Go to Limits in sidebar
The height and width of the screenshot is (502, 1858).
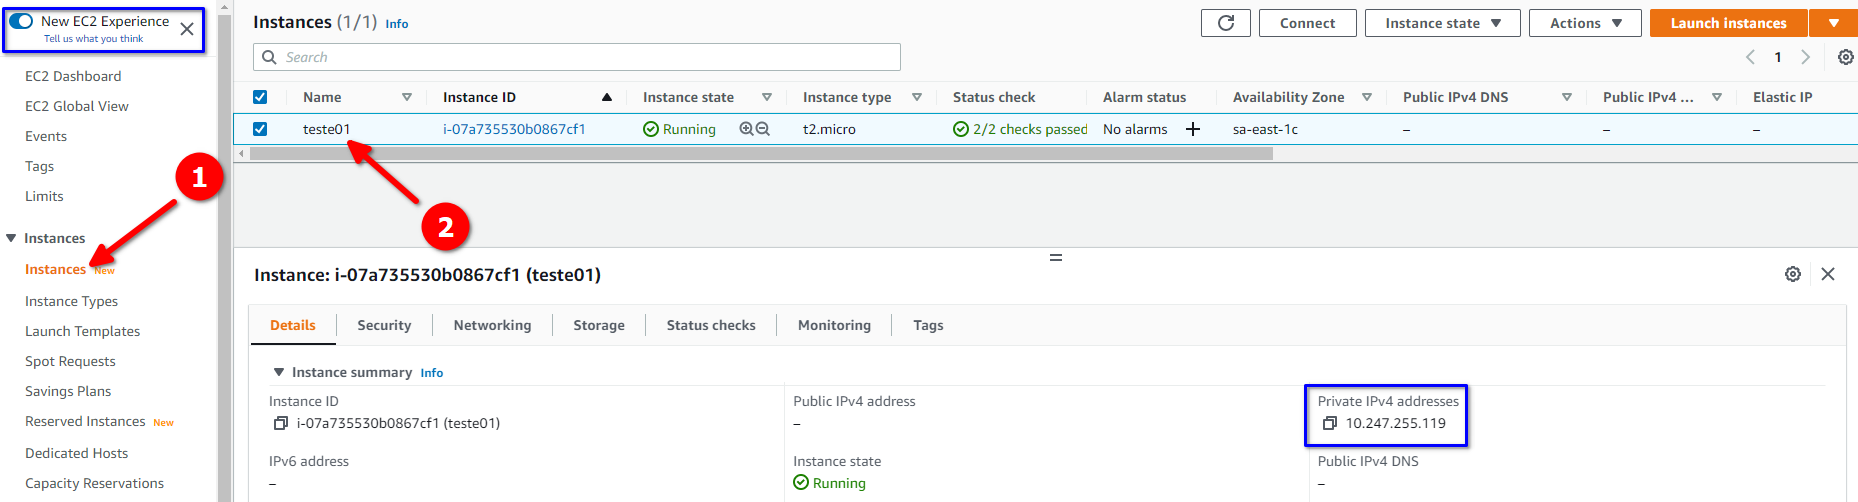pyautogui.click(x=44, y=196)
